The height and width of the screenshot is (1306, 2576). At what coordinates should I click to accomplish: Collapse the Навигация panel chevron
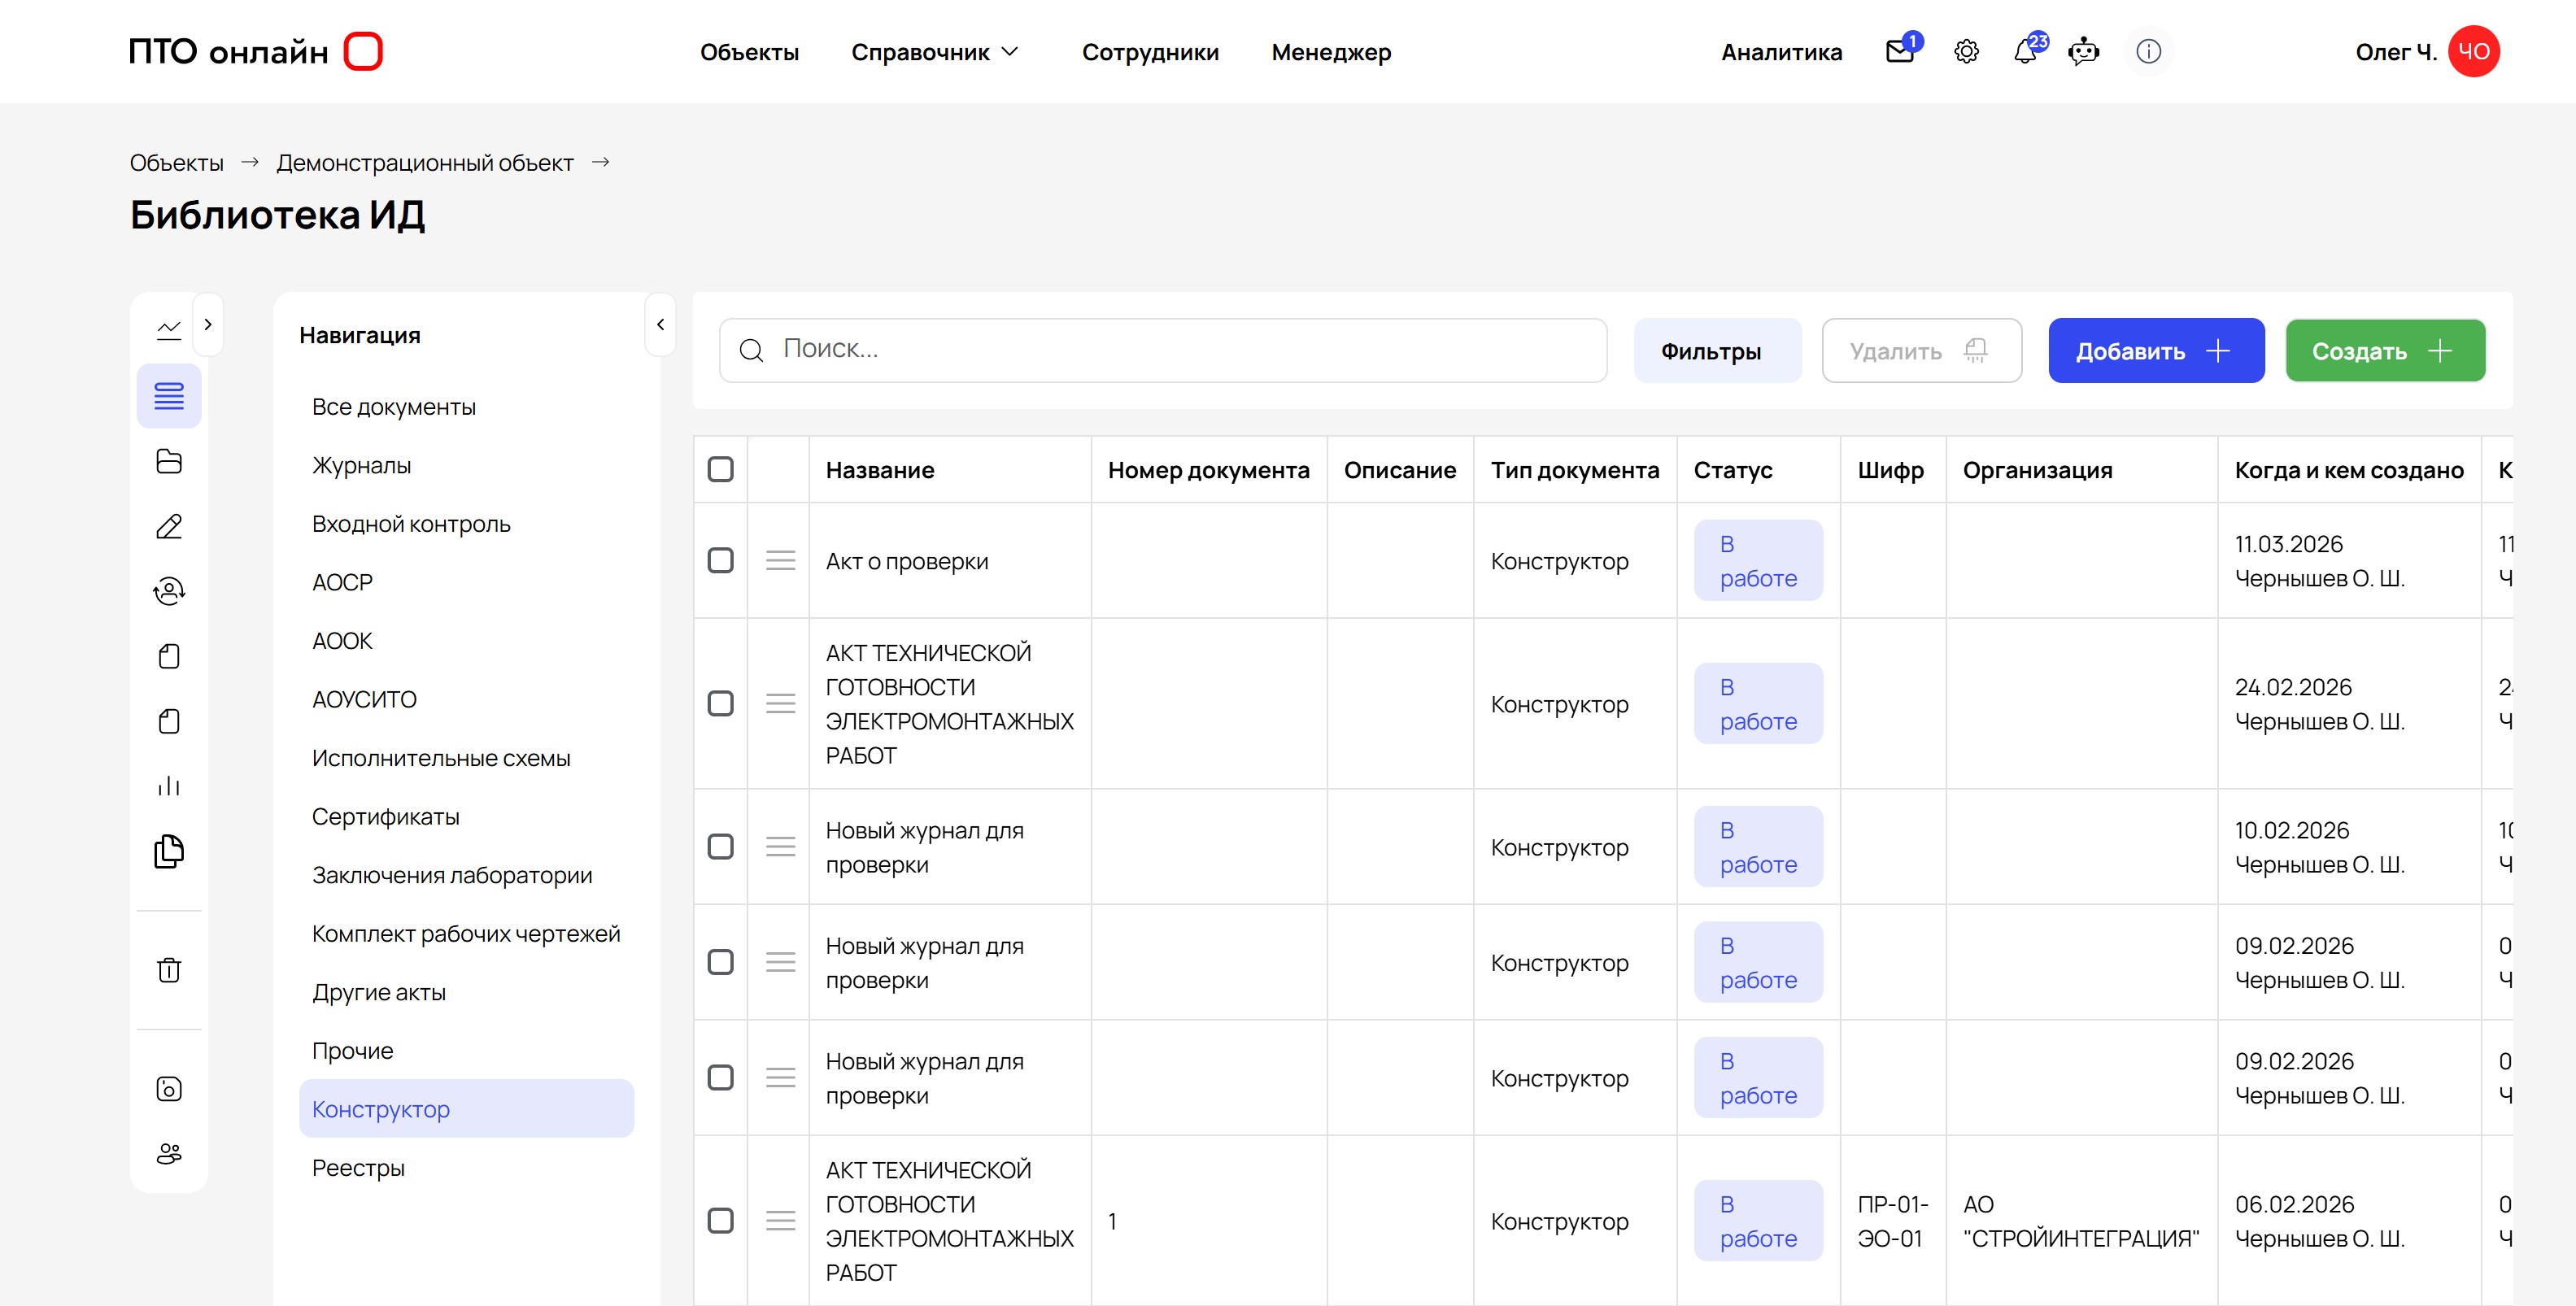point(660,324)
